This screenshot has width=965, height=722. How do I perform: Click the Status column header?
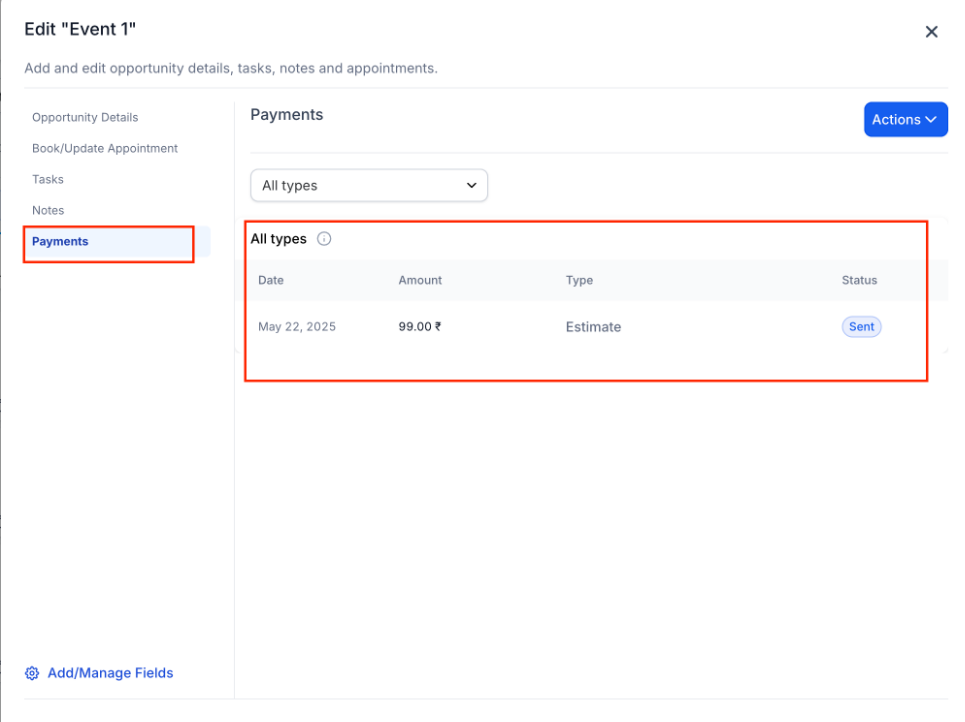(859, 280)
